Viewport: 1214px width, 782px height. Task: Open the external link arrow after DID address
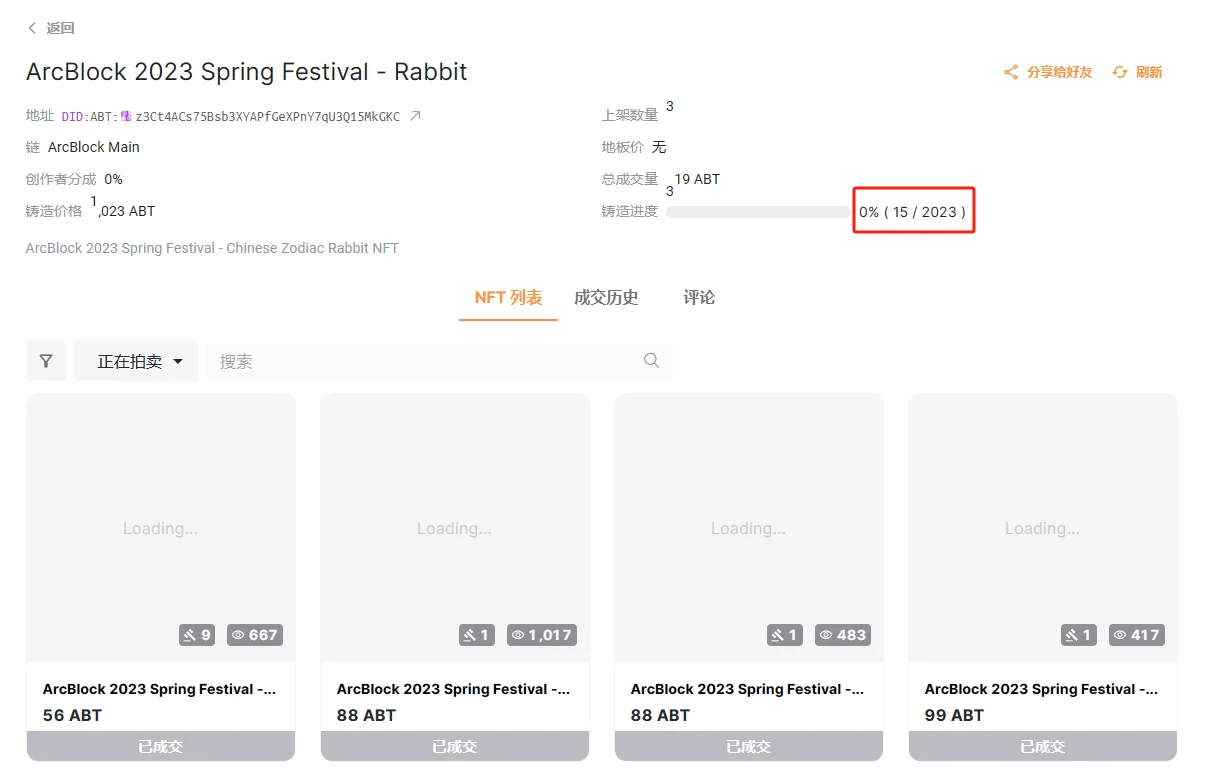tap(415, 116)
